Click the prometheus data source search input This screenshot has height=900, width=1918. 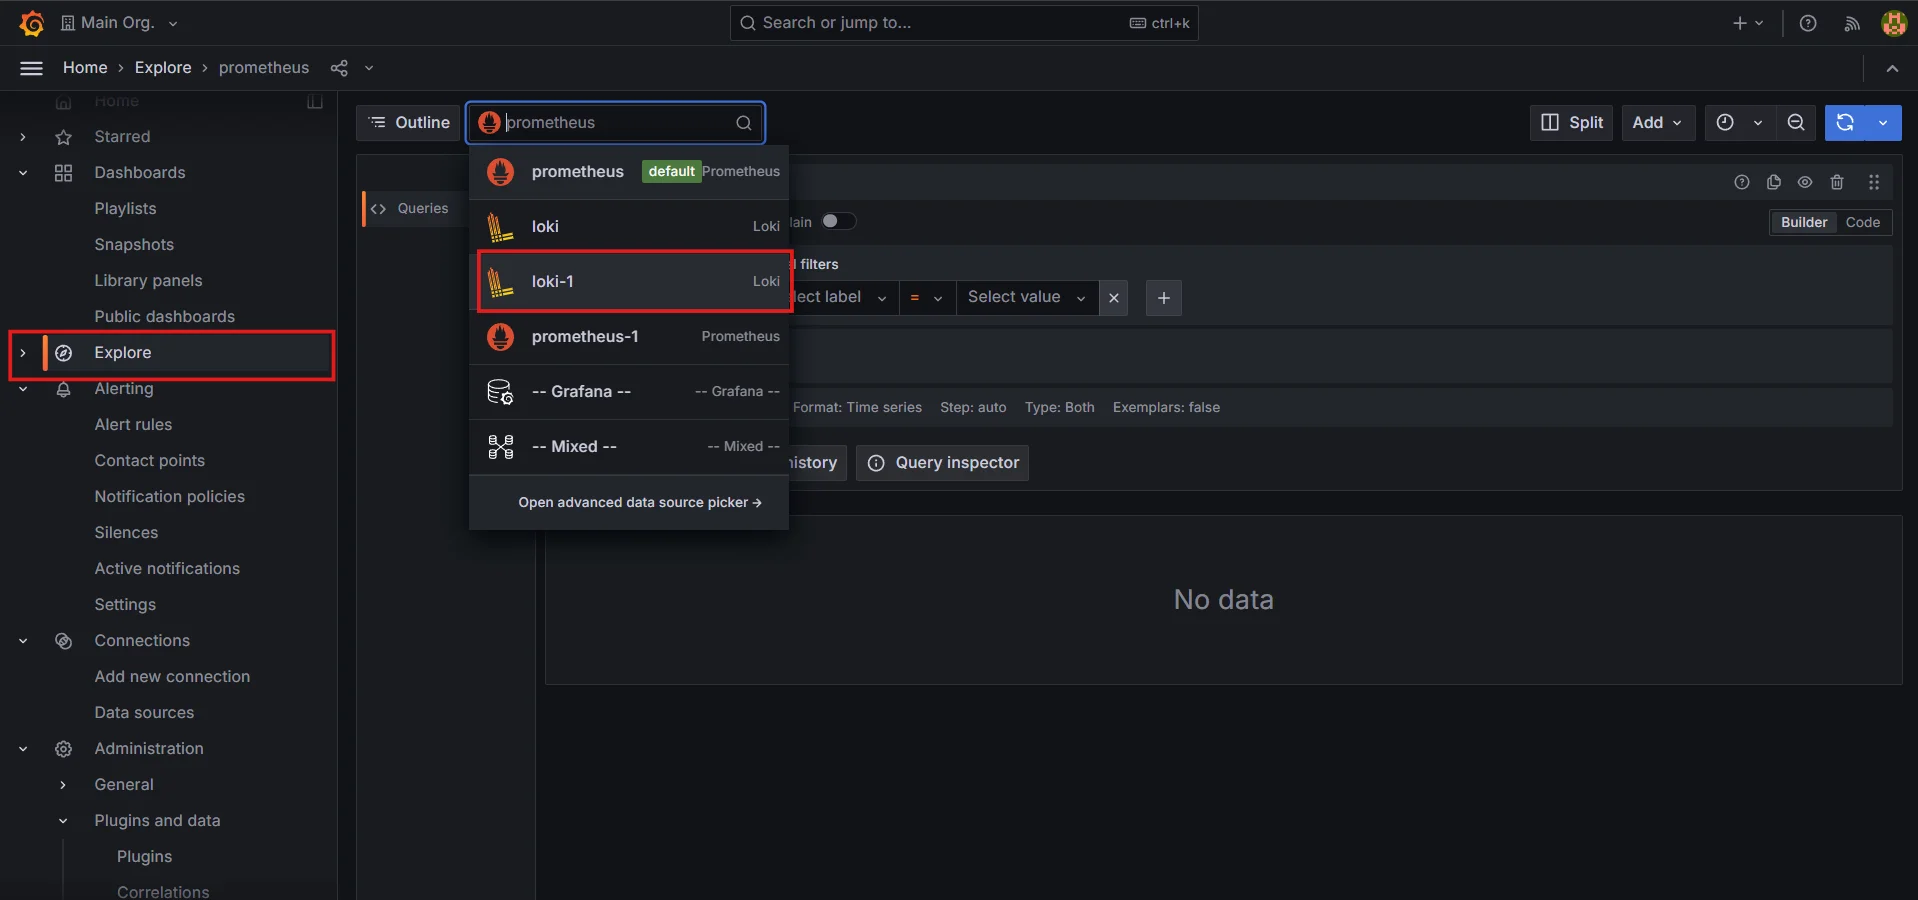(615, 123)
